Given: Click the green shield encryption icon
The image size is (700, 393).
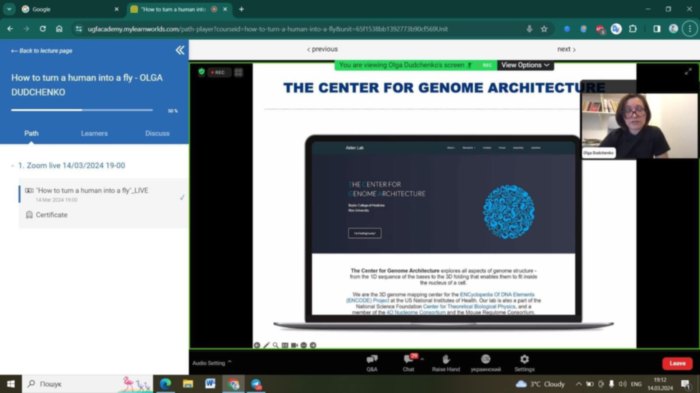Looking at the screenshot, I should (201, 72).
